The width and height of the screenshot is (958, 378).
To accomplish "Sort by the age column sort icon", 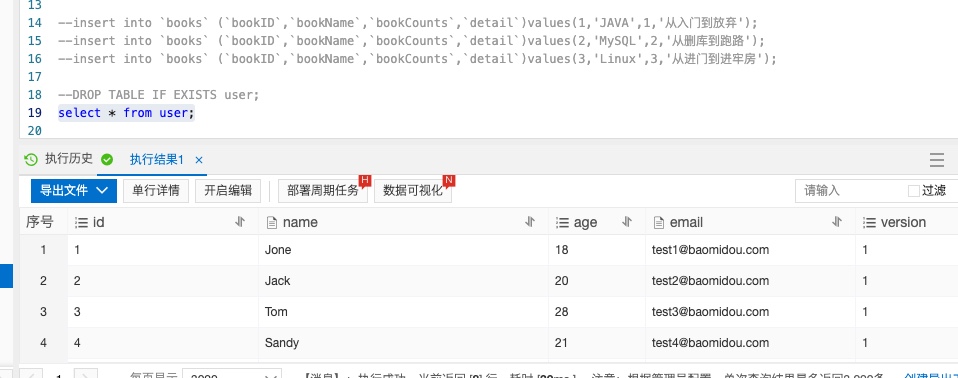I will (x=627, y=222).
